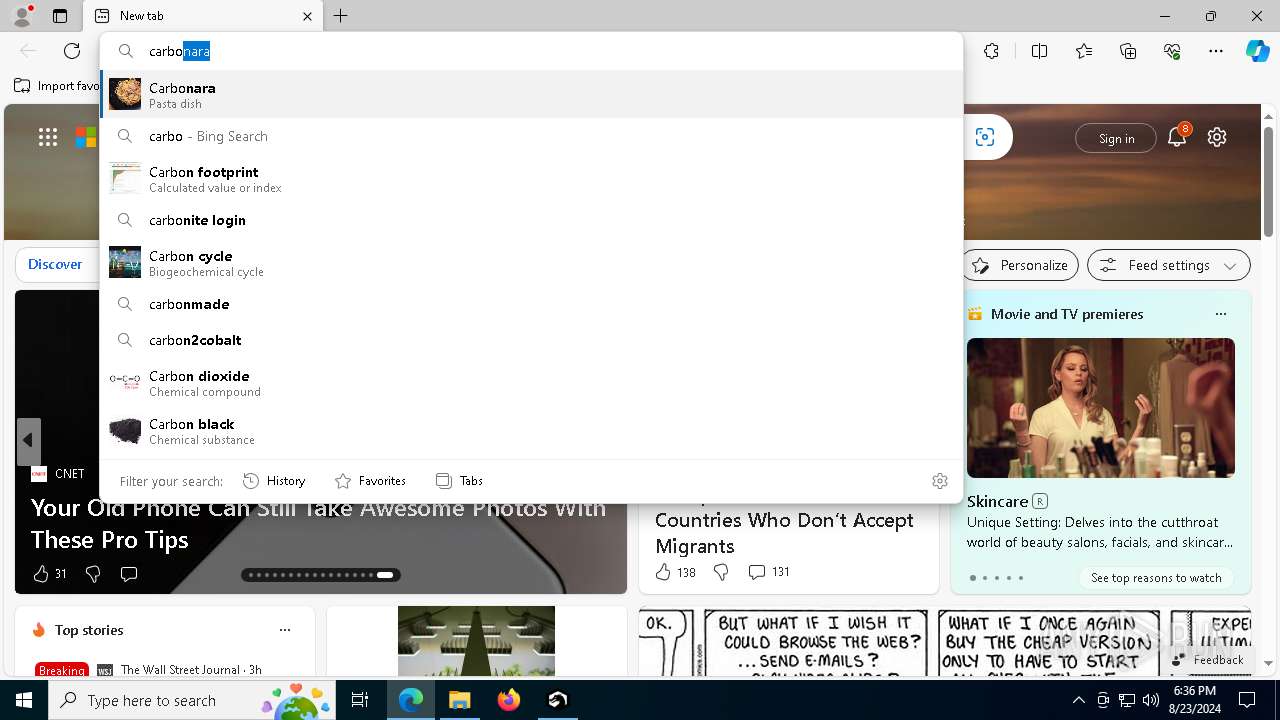Open Favorites star toolbar icon
The width and height of the screenshot is (1280, 720).
1084,51
